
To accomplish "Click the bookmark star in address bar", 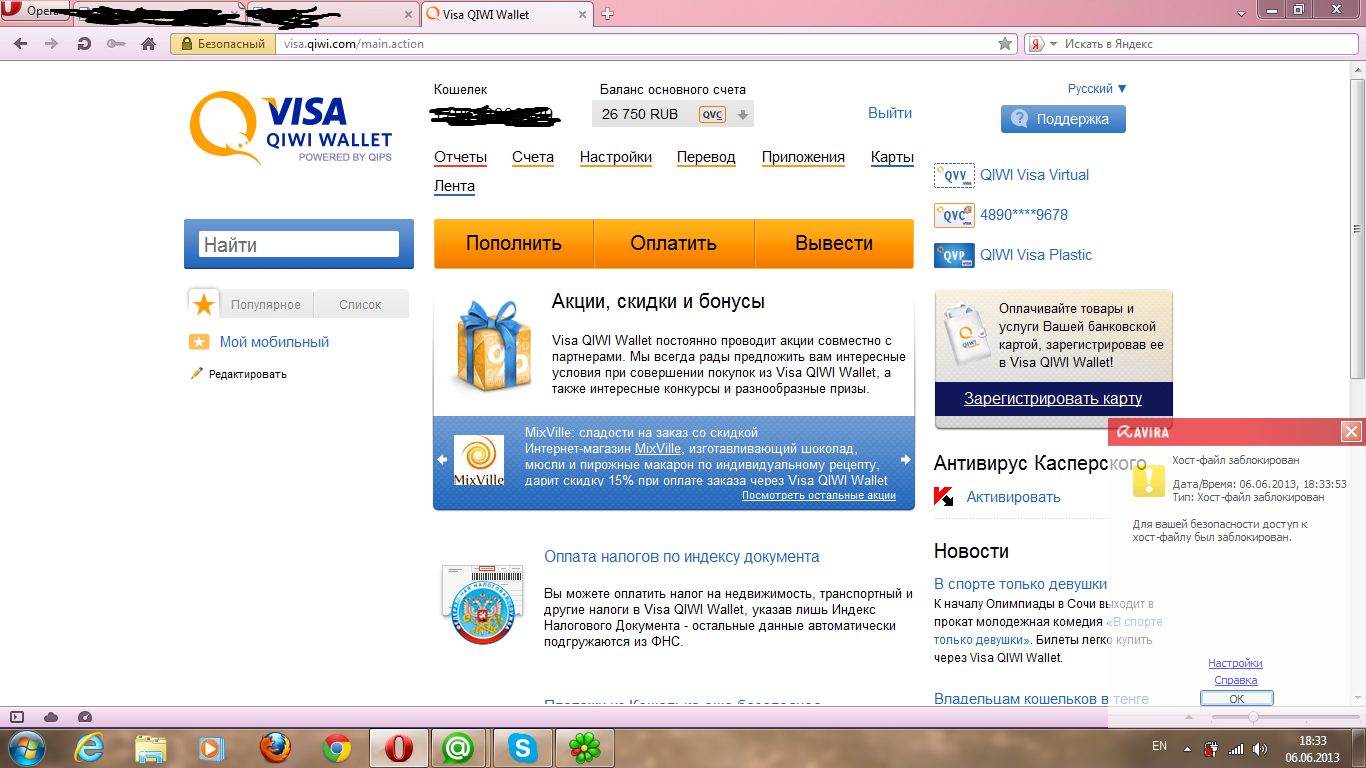I will (1005, 44).
